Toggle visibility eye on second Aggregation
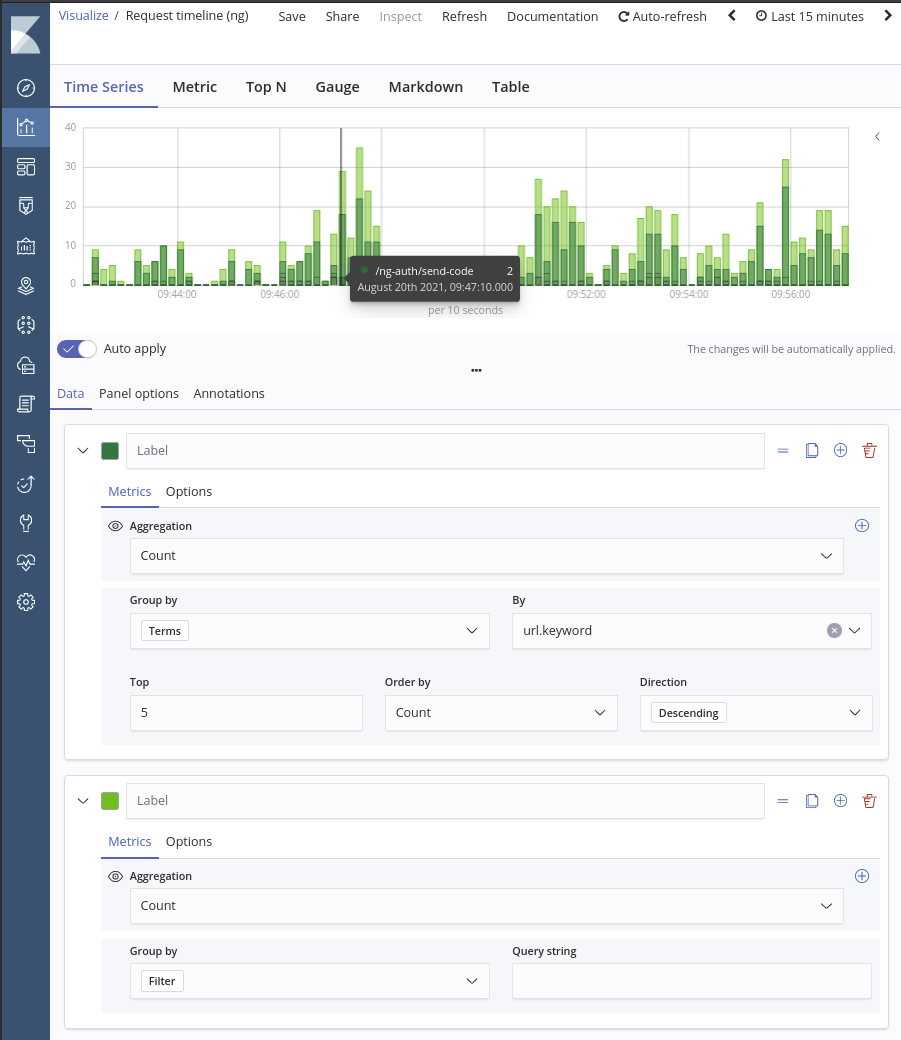 tap(115, 876)
